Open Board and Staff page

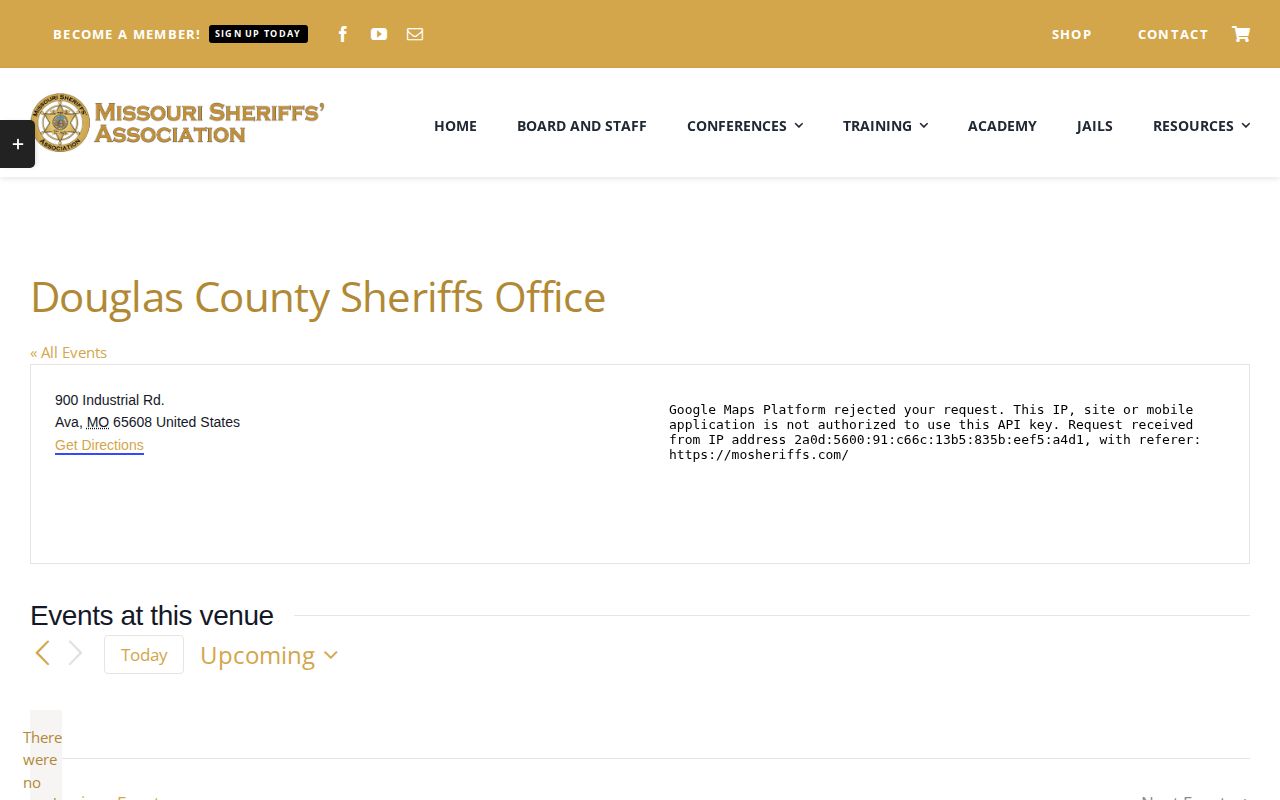582,126
